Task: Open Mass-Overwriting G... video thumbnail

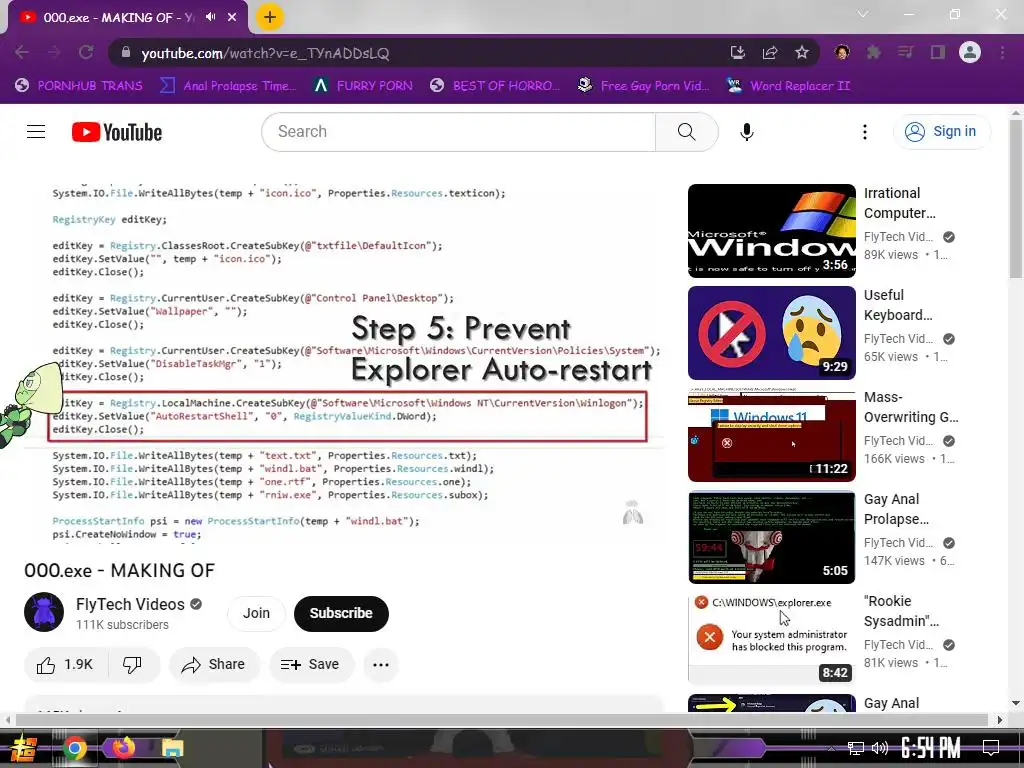Action: coord(772,435)
